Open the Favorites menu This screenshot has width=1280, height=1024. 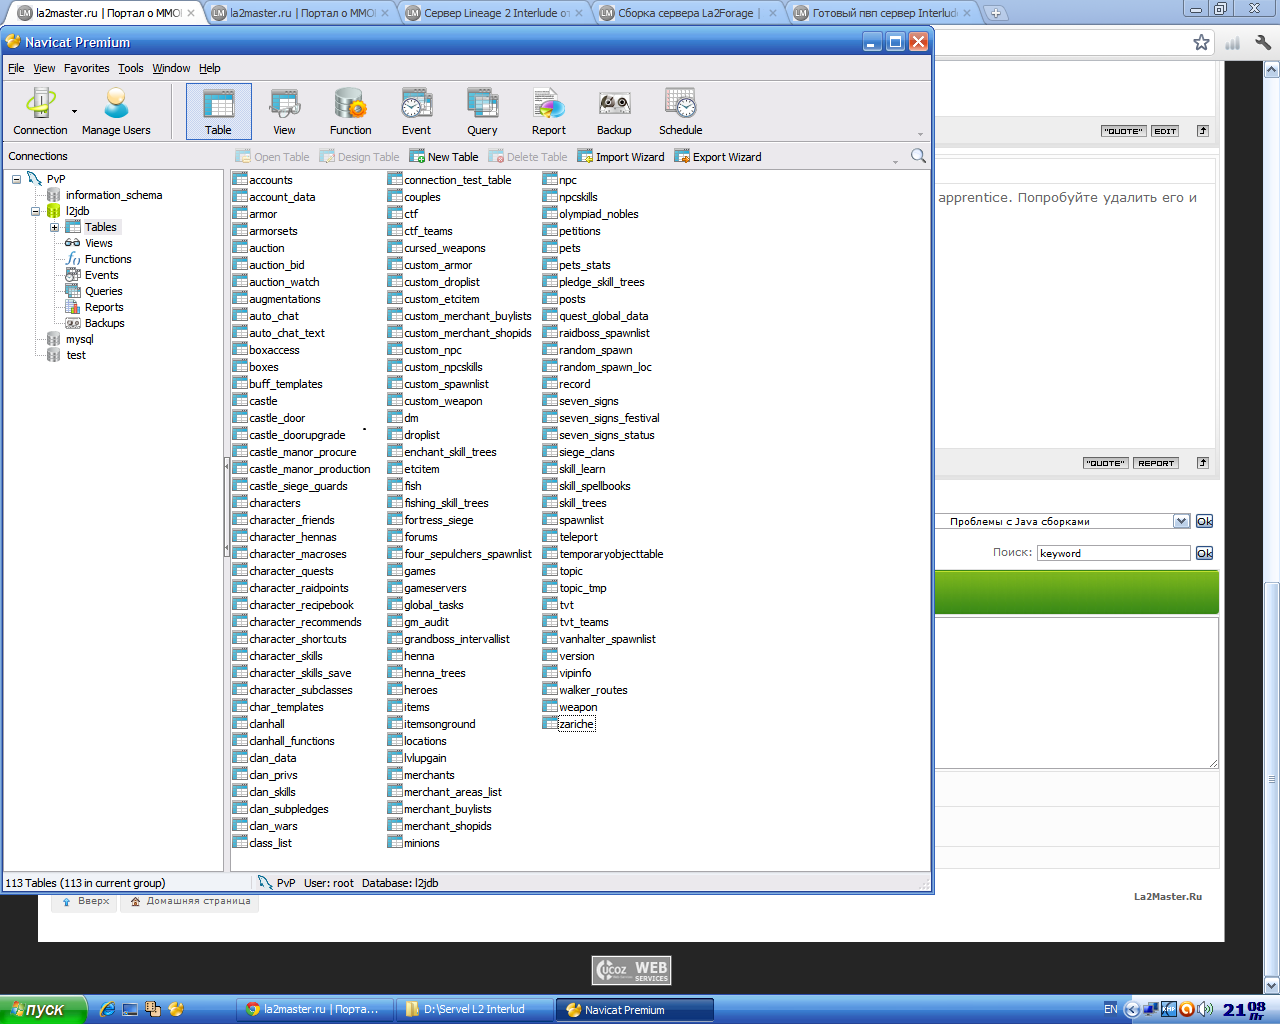pyautogui.click(x=86, y=68)
